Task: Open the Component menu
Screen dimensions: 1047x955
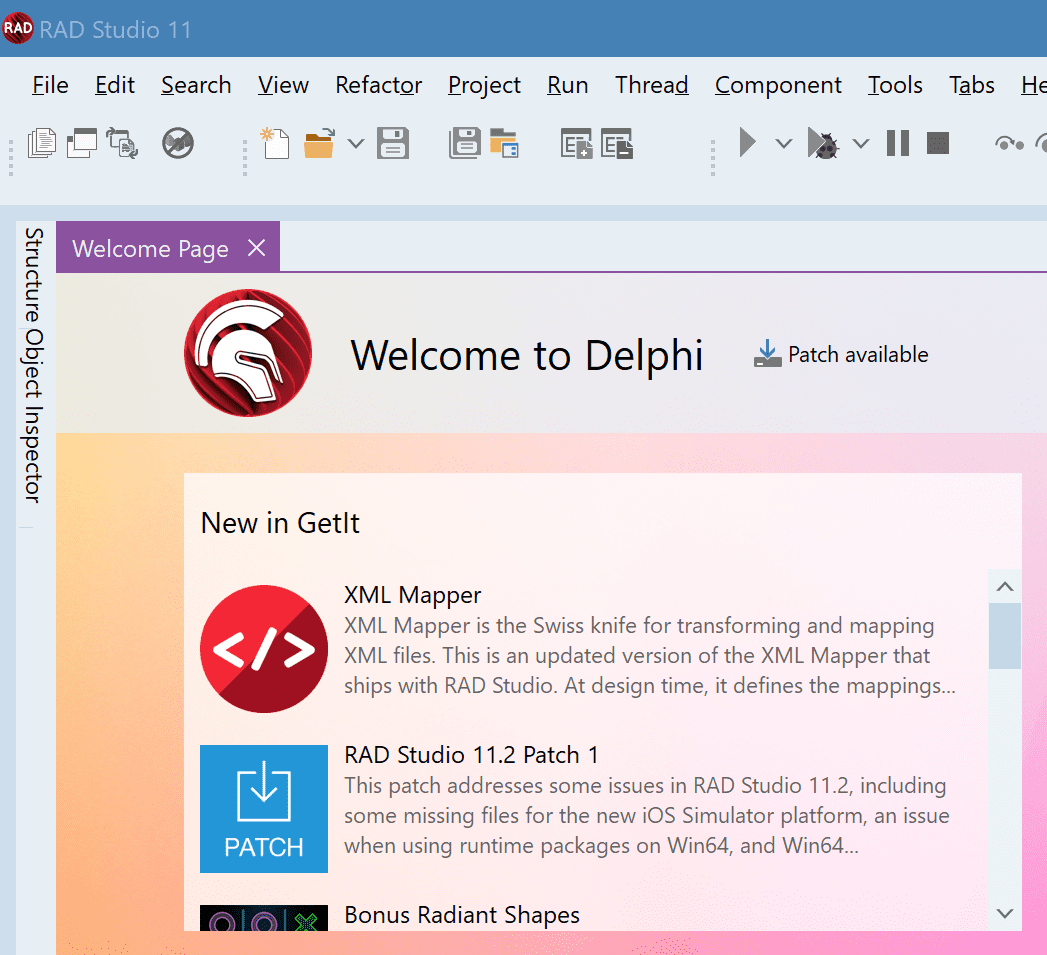Action: coord(778,85)
